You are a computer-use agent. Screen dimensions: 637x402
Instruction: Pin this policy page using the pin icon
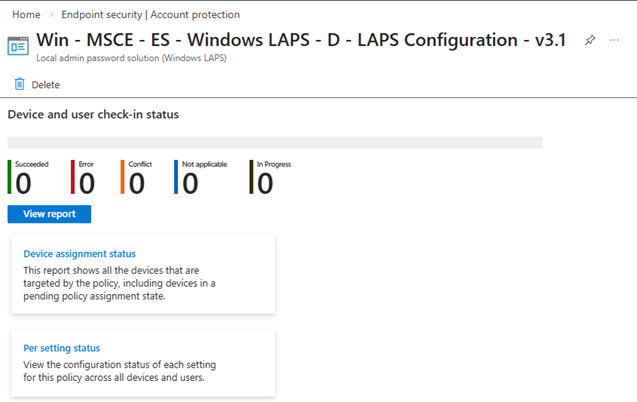(590, 41)
